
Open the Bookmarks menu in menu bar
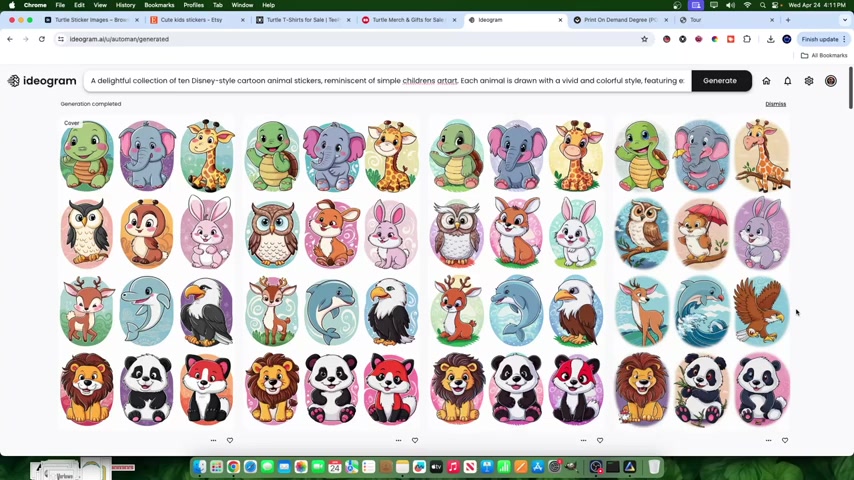[159, 5]
